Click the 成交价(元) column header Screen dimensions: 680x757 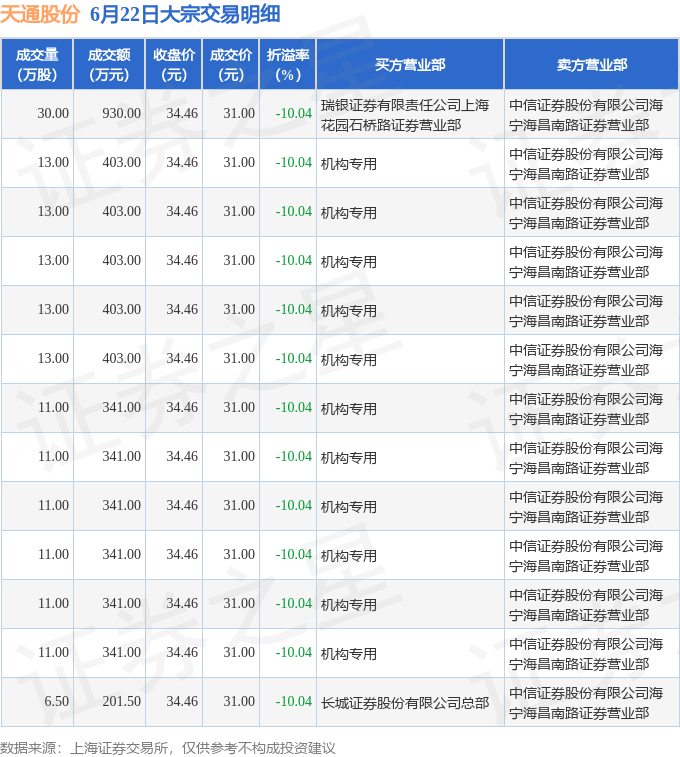point(231,65)
